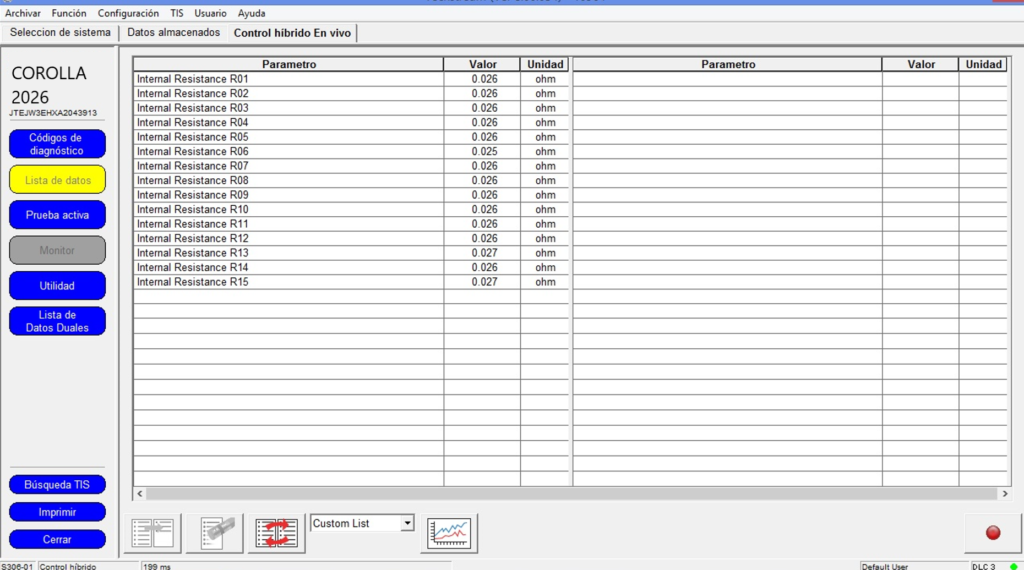Viewport: 1024px width, 570px height.
Task: Open the Configuración menu
Action: 128,13
